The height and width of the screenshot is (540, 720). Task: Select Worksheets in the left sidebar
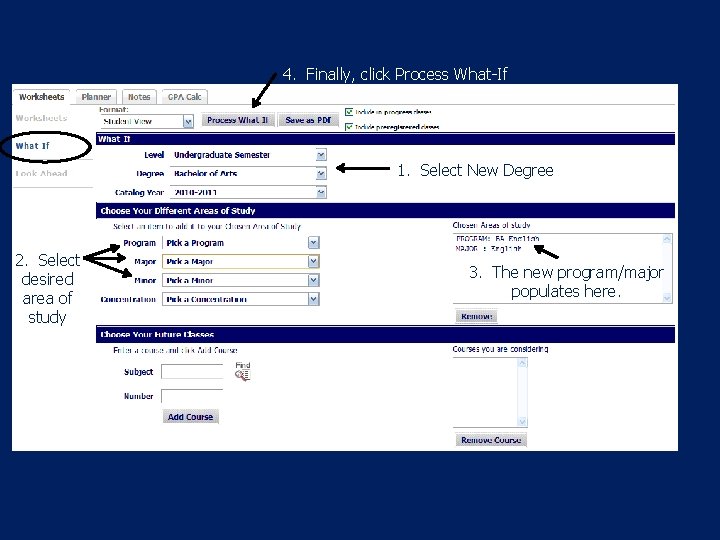pos(41,118)
